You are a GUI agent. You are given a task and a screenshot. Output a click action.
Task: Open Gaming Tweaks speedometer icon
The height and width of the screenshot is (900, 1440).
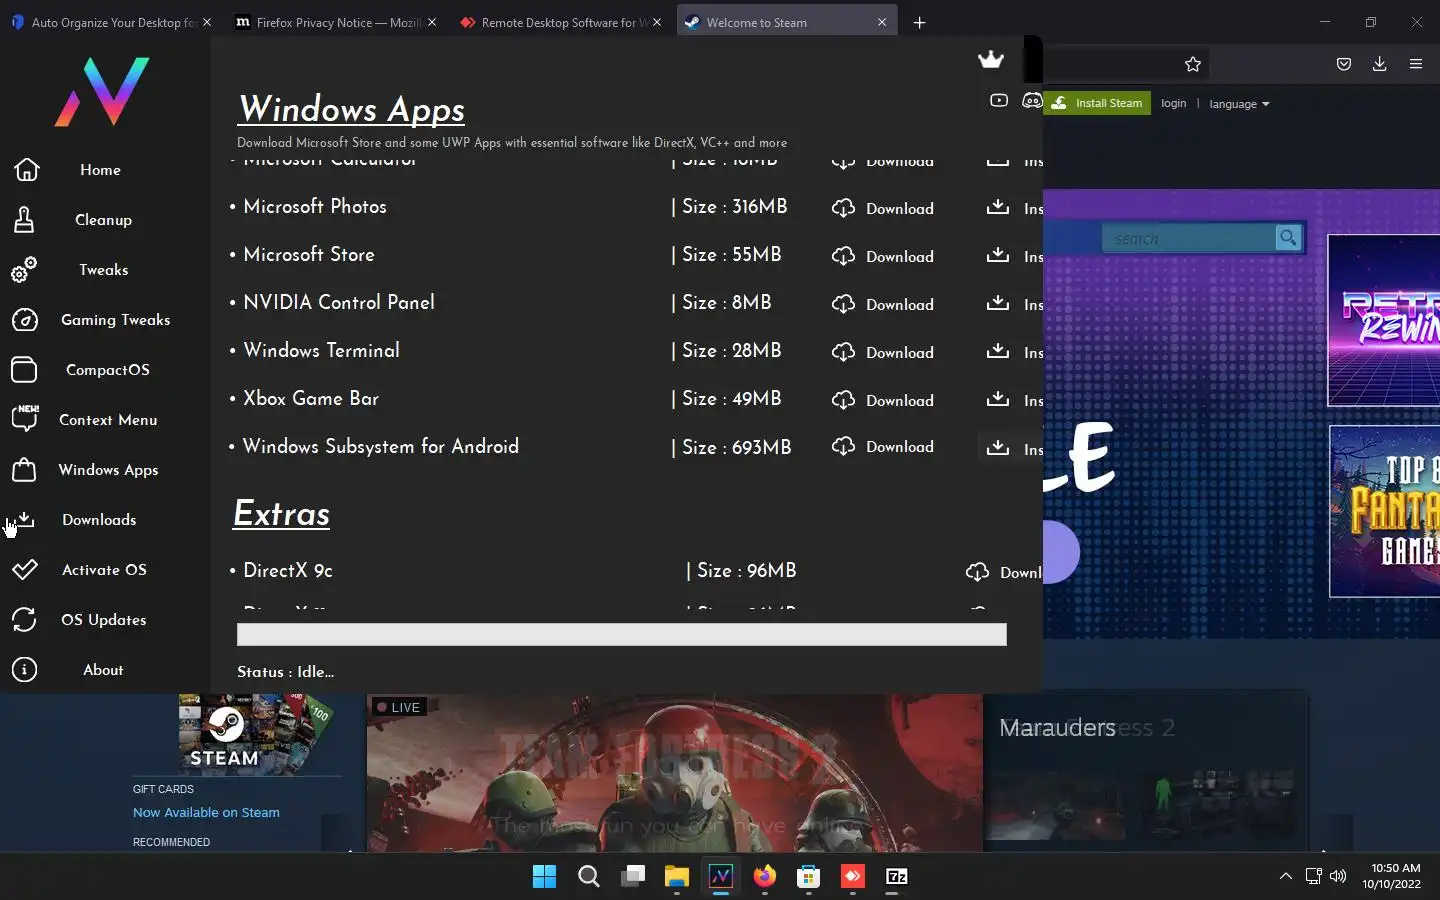24,320
